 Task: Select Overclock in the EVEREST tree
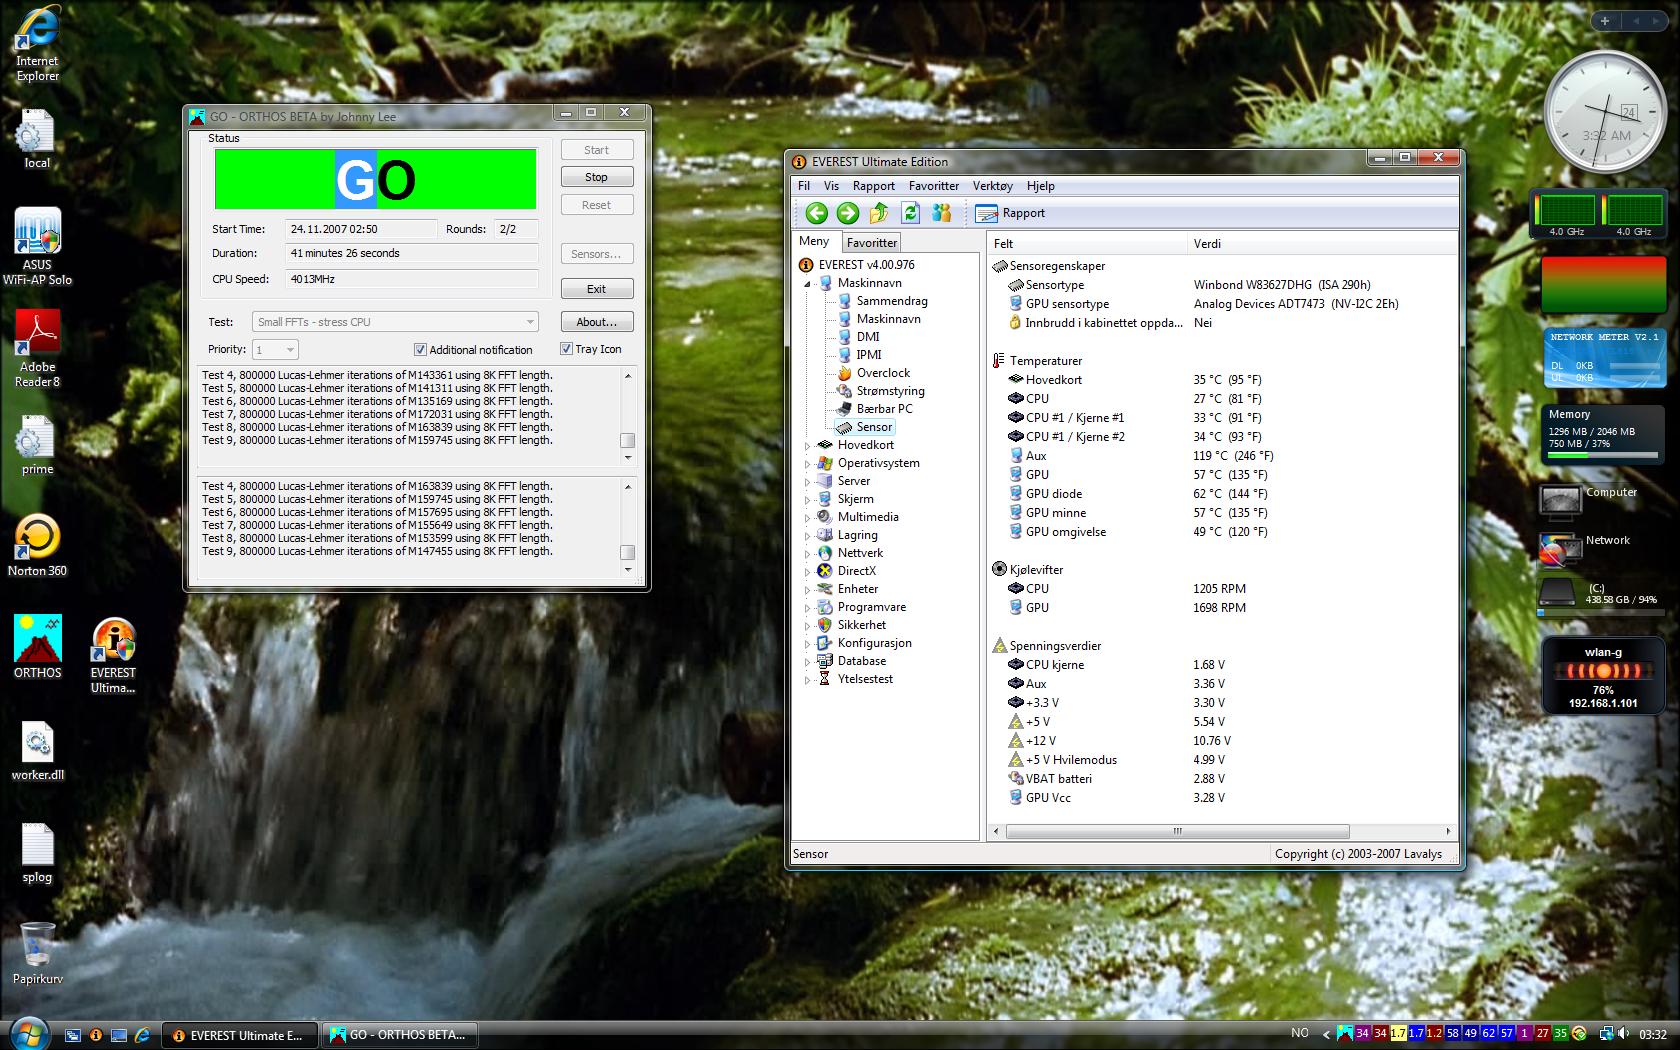coord(883,373)
